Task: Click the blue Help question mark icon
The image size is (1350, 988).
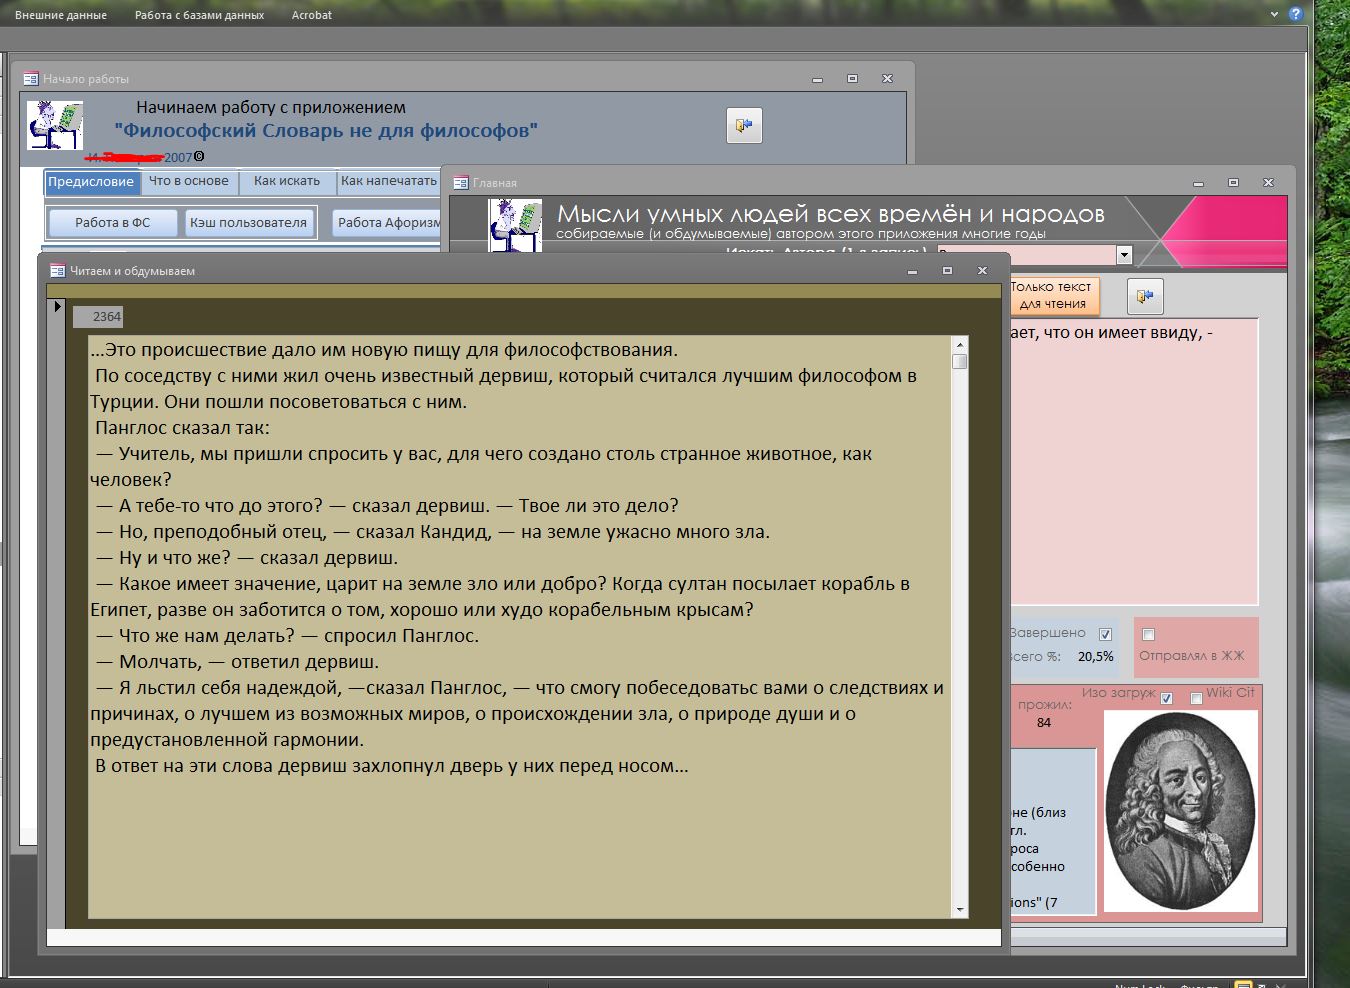Action: 1296,14
